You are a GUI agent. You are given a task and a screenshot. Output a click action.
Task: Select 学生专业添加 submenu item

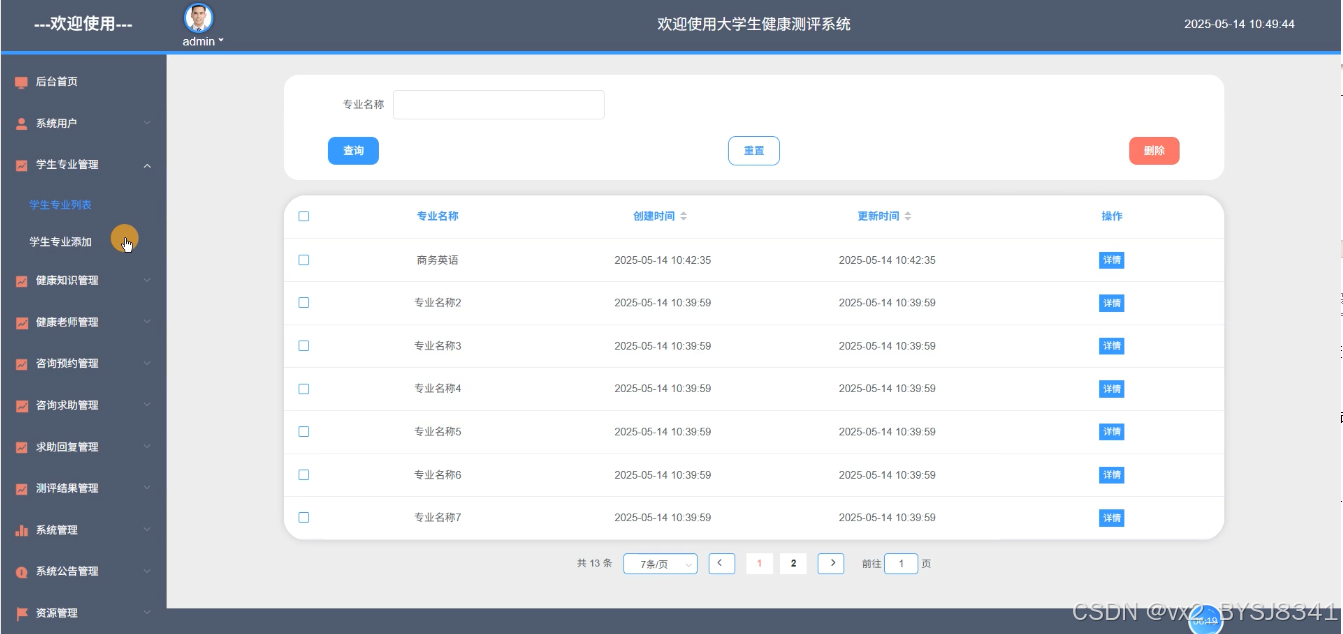tap(60, 242)
